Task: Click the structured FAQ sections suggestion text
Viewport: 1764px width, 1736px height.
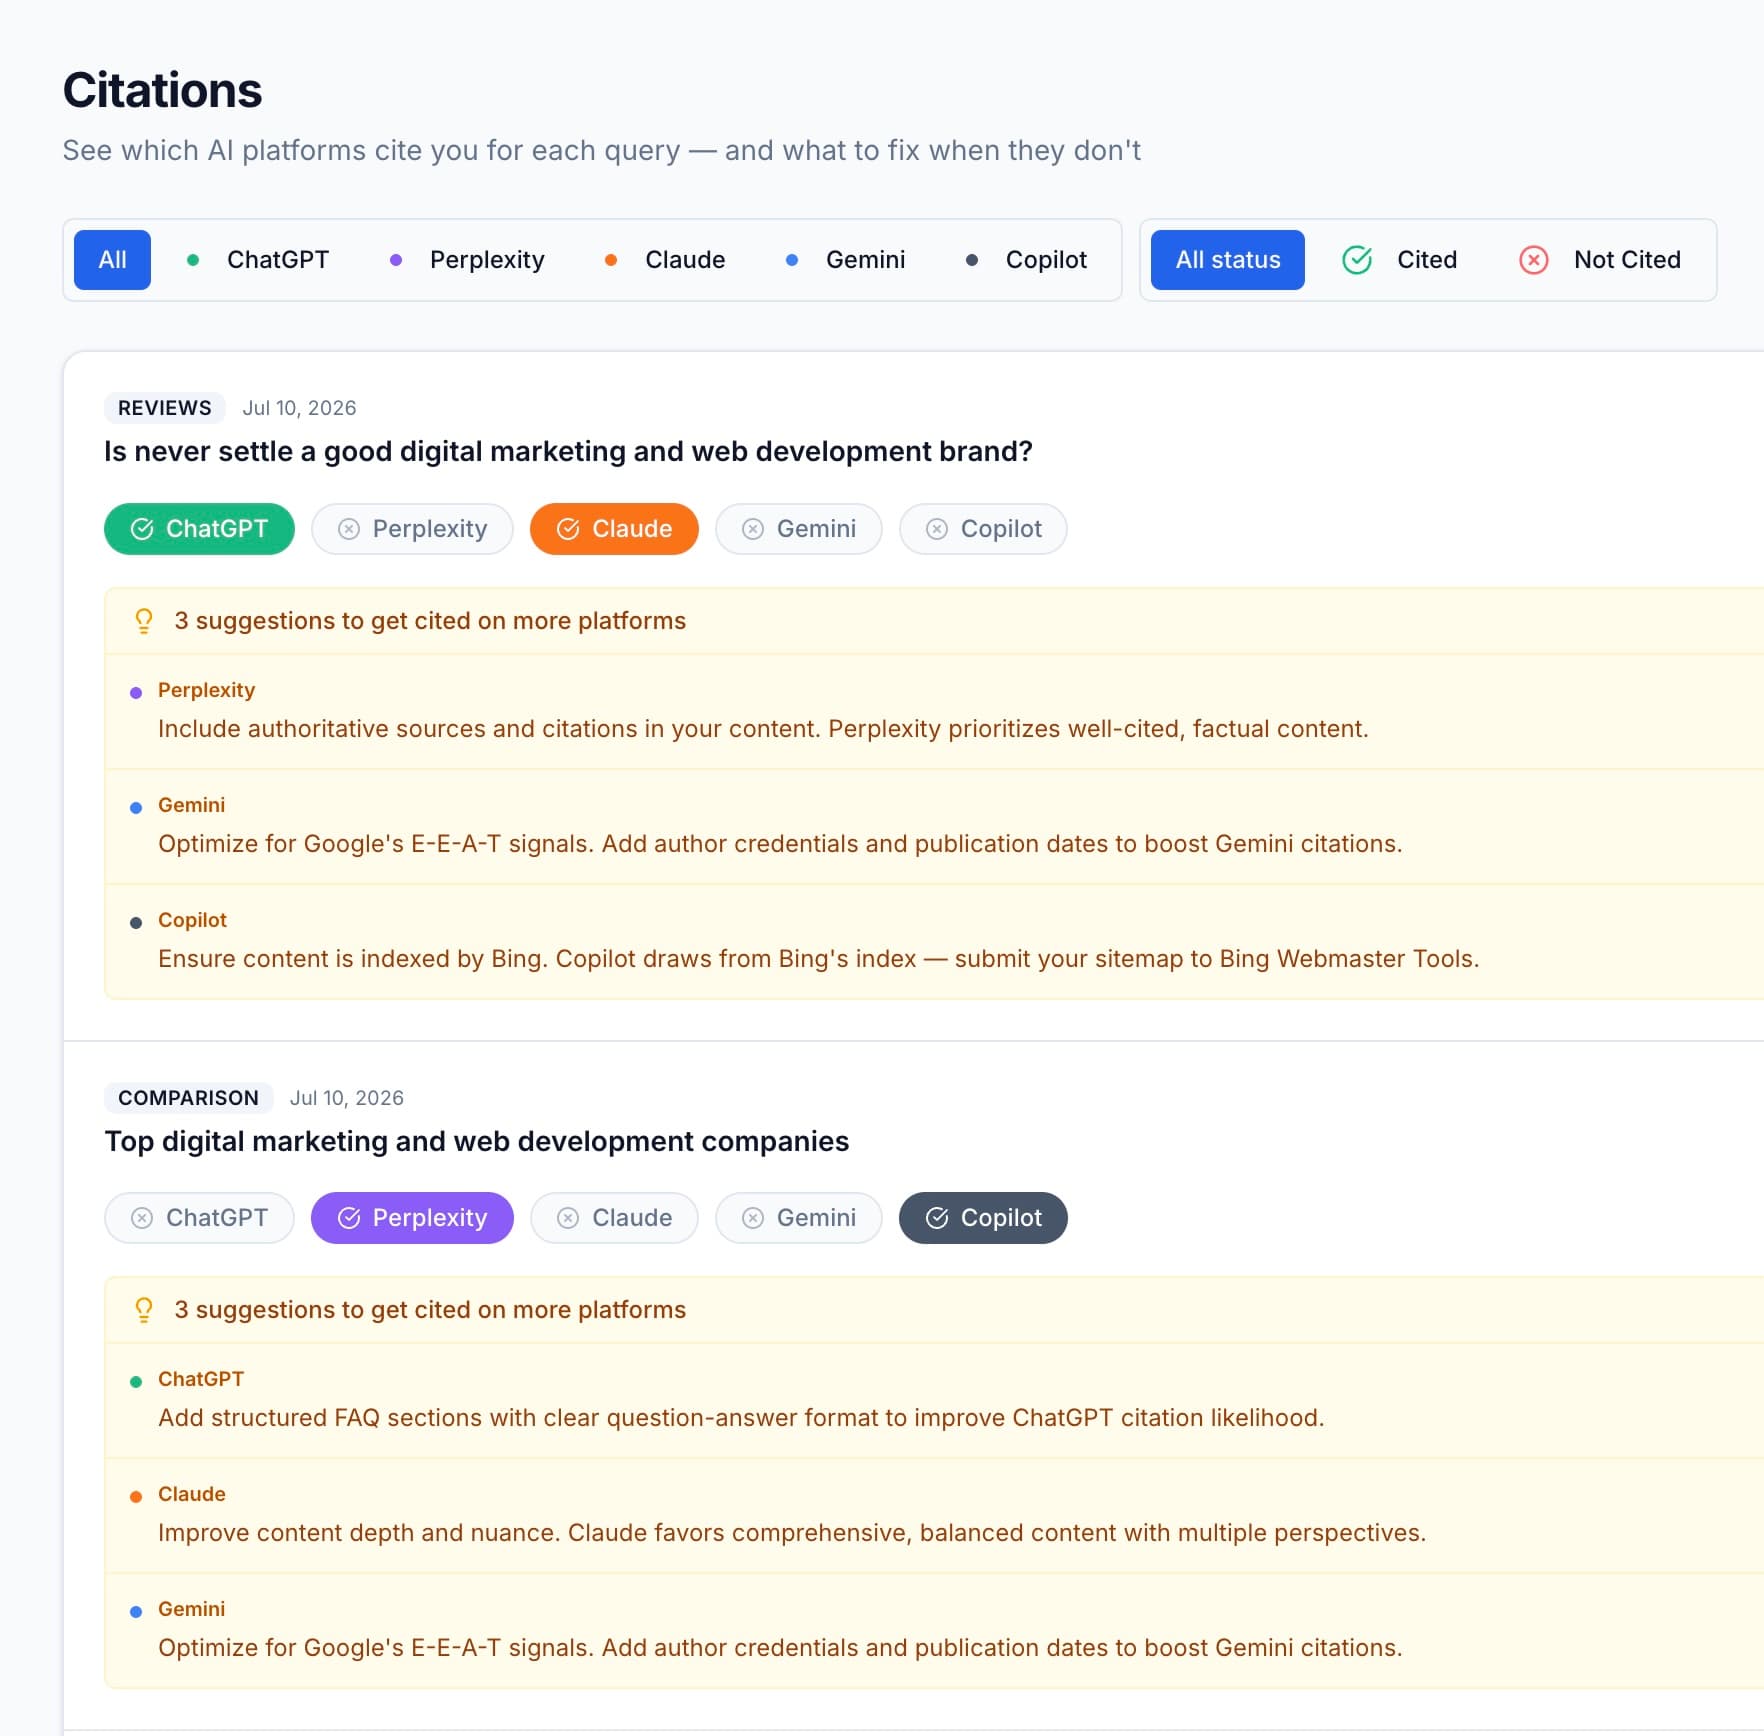Action: [x=741, y=1418]
